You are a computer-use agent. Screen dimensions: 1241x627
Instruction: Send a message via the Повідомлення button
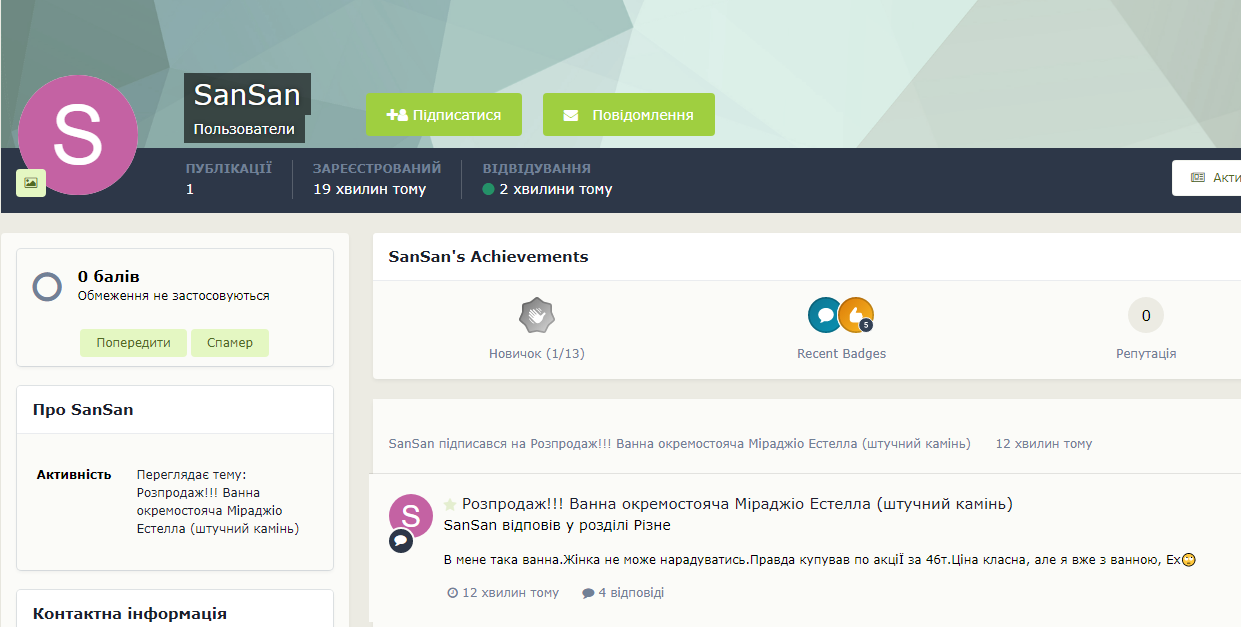(x=629, y=115)
